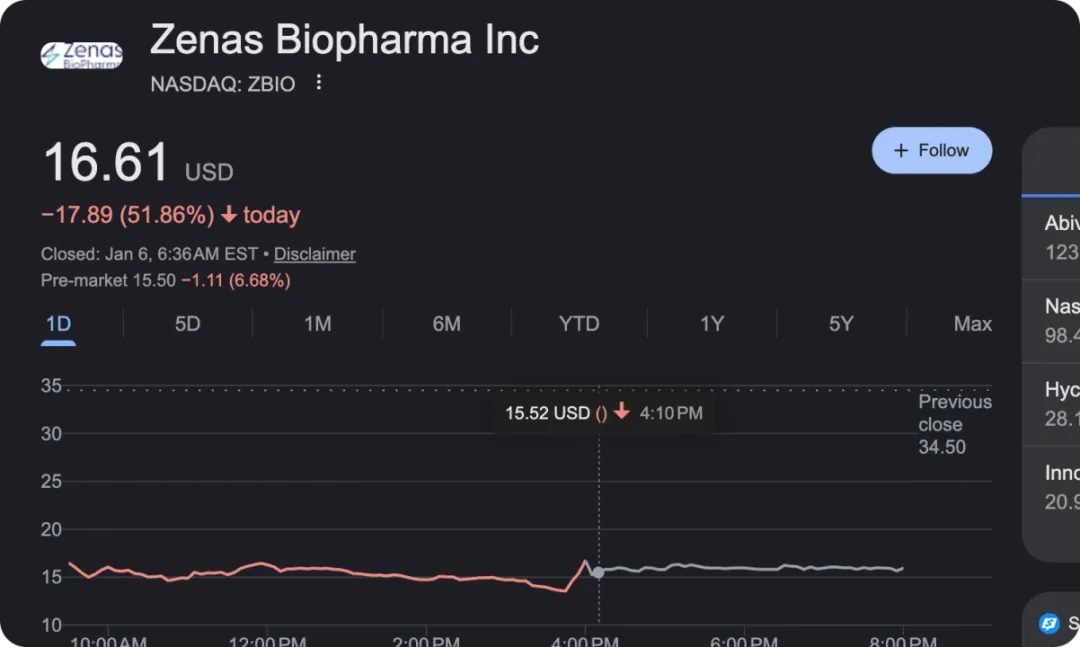Display the 5Y price history

pyautogui.click(x=841, y=324)
